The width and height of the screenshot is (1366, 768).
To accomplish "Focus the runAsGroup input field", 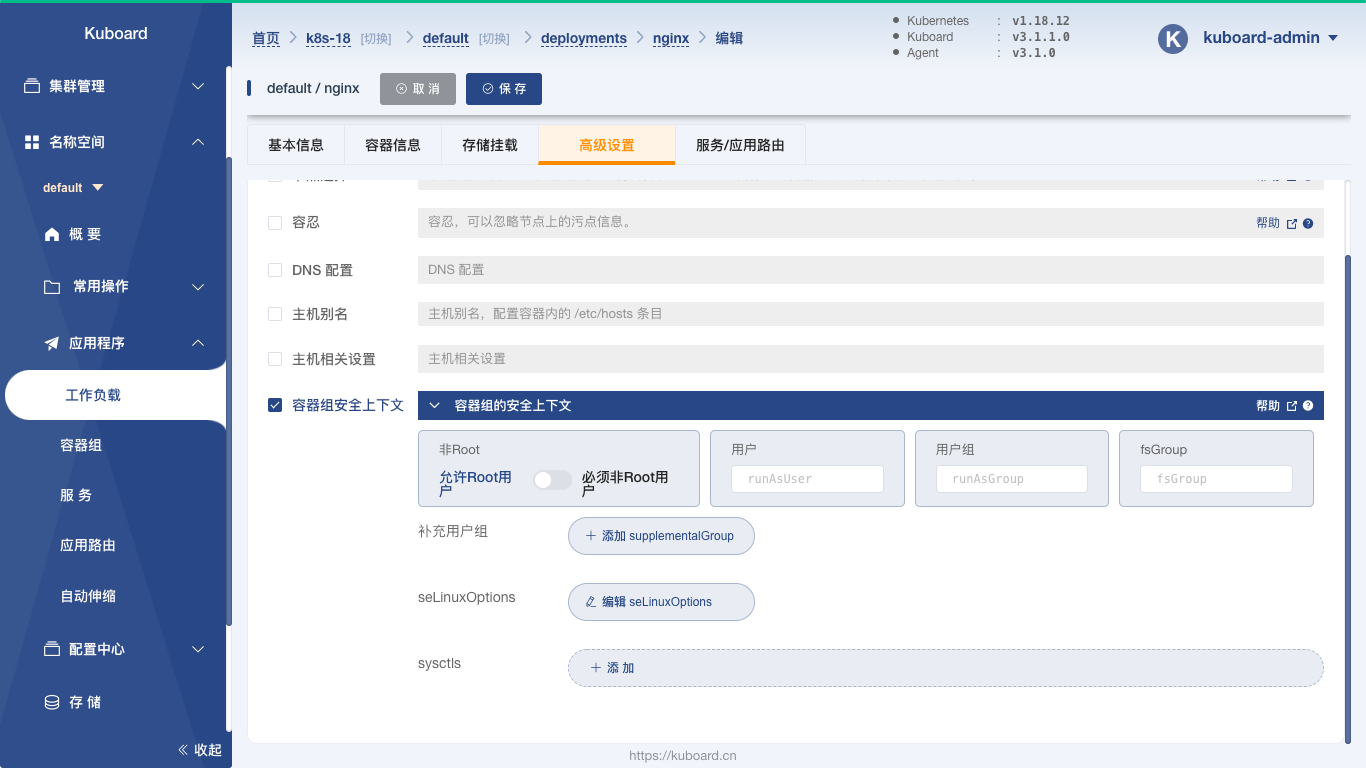I will (1012, 479).
